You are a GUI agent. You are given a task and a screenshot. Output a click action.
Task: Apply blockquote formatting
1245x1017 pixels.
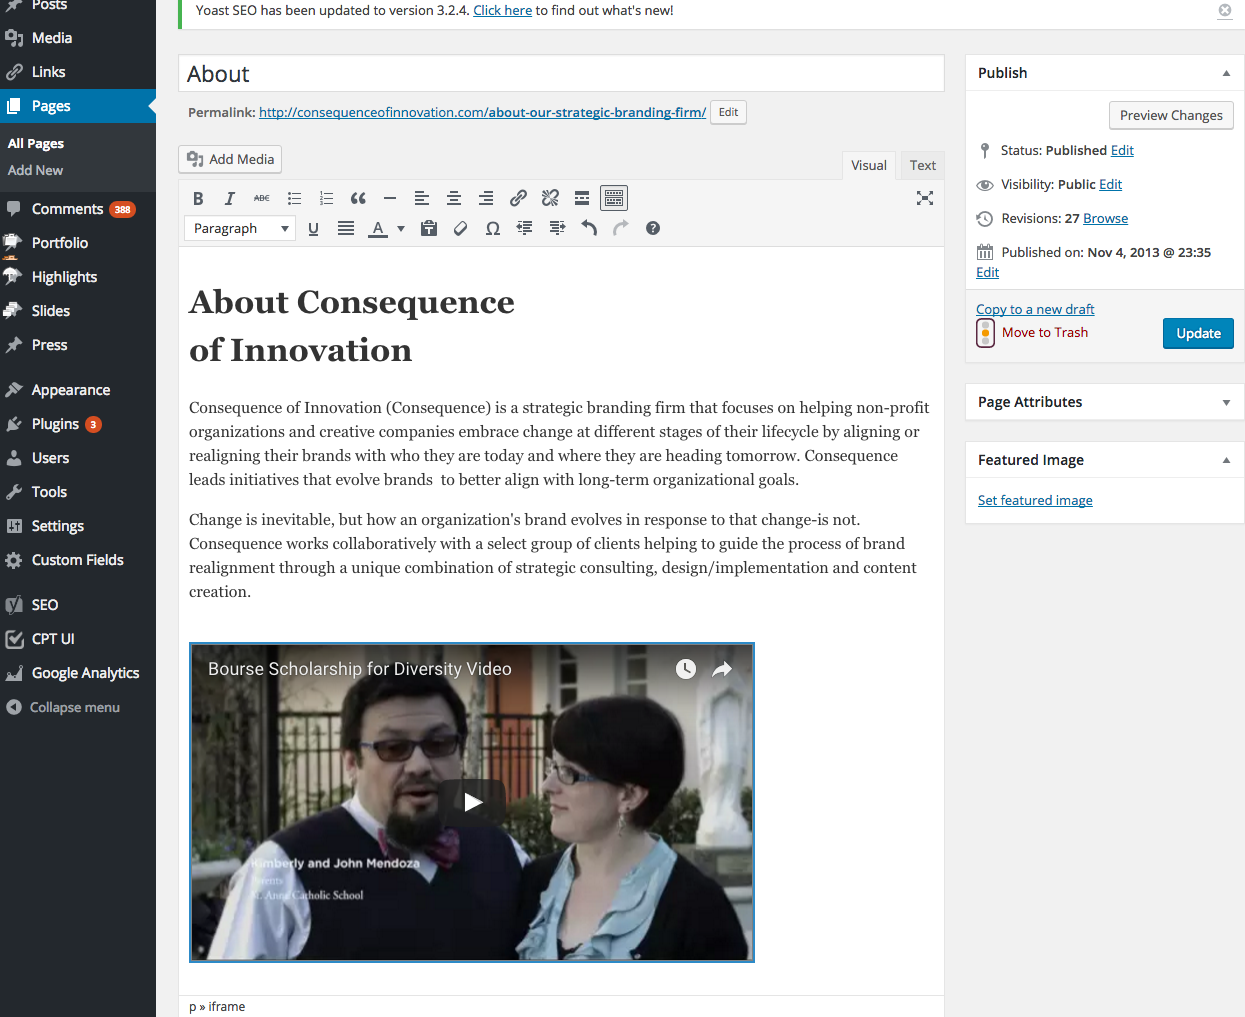[358, 198]
